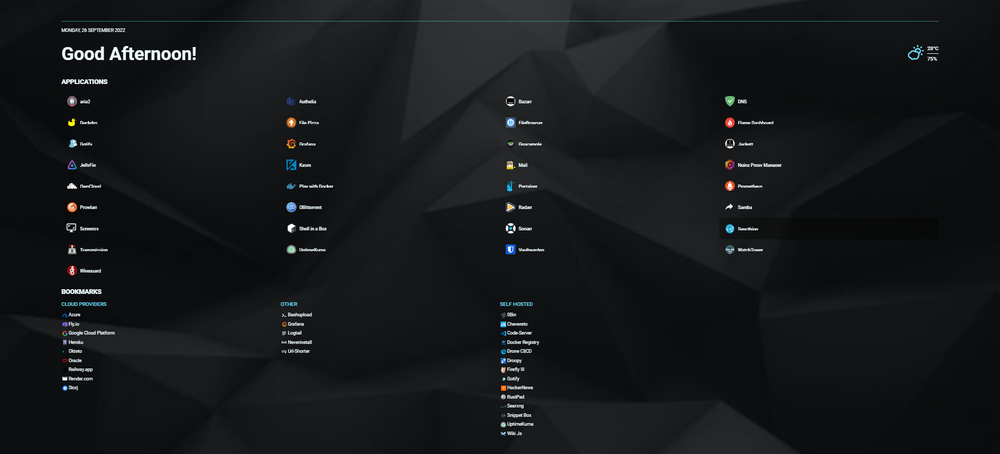Launch the Radarr app icon
Screen dimensions: 1000x454
(x=511, y=208)
